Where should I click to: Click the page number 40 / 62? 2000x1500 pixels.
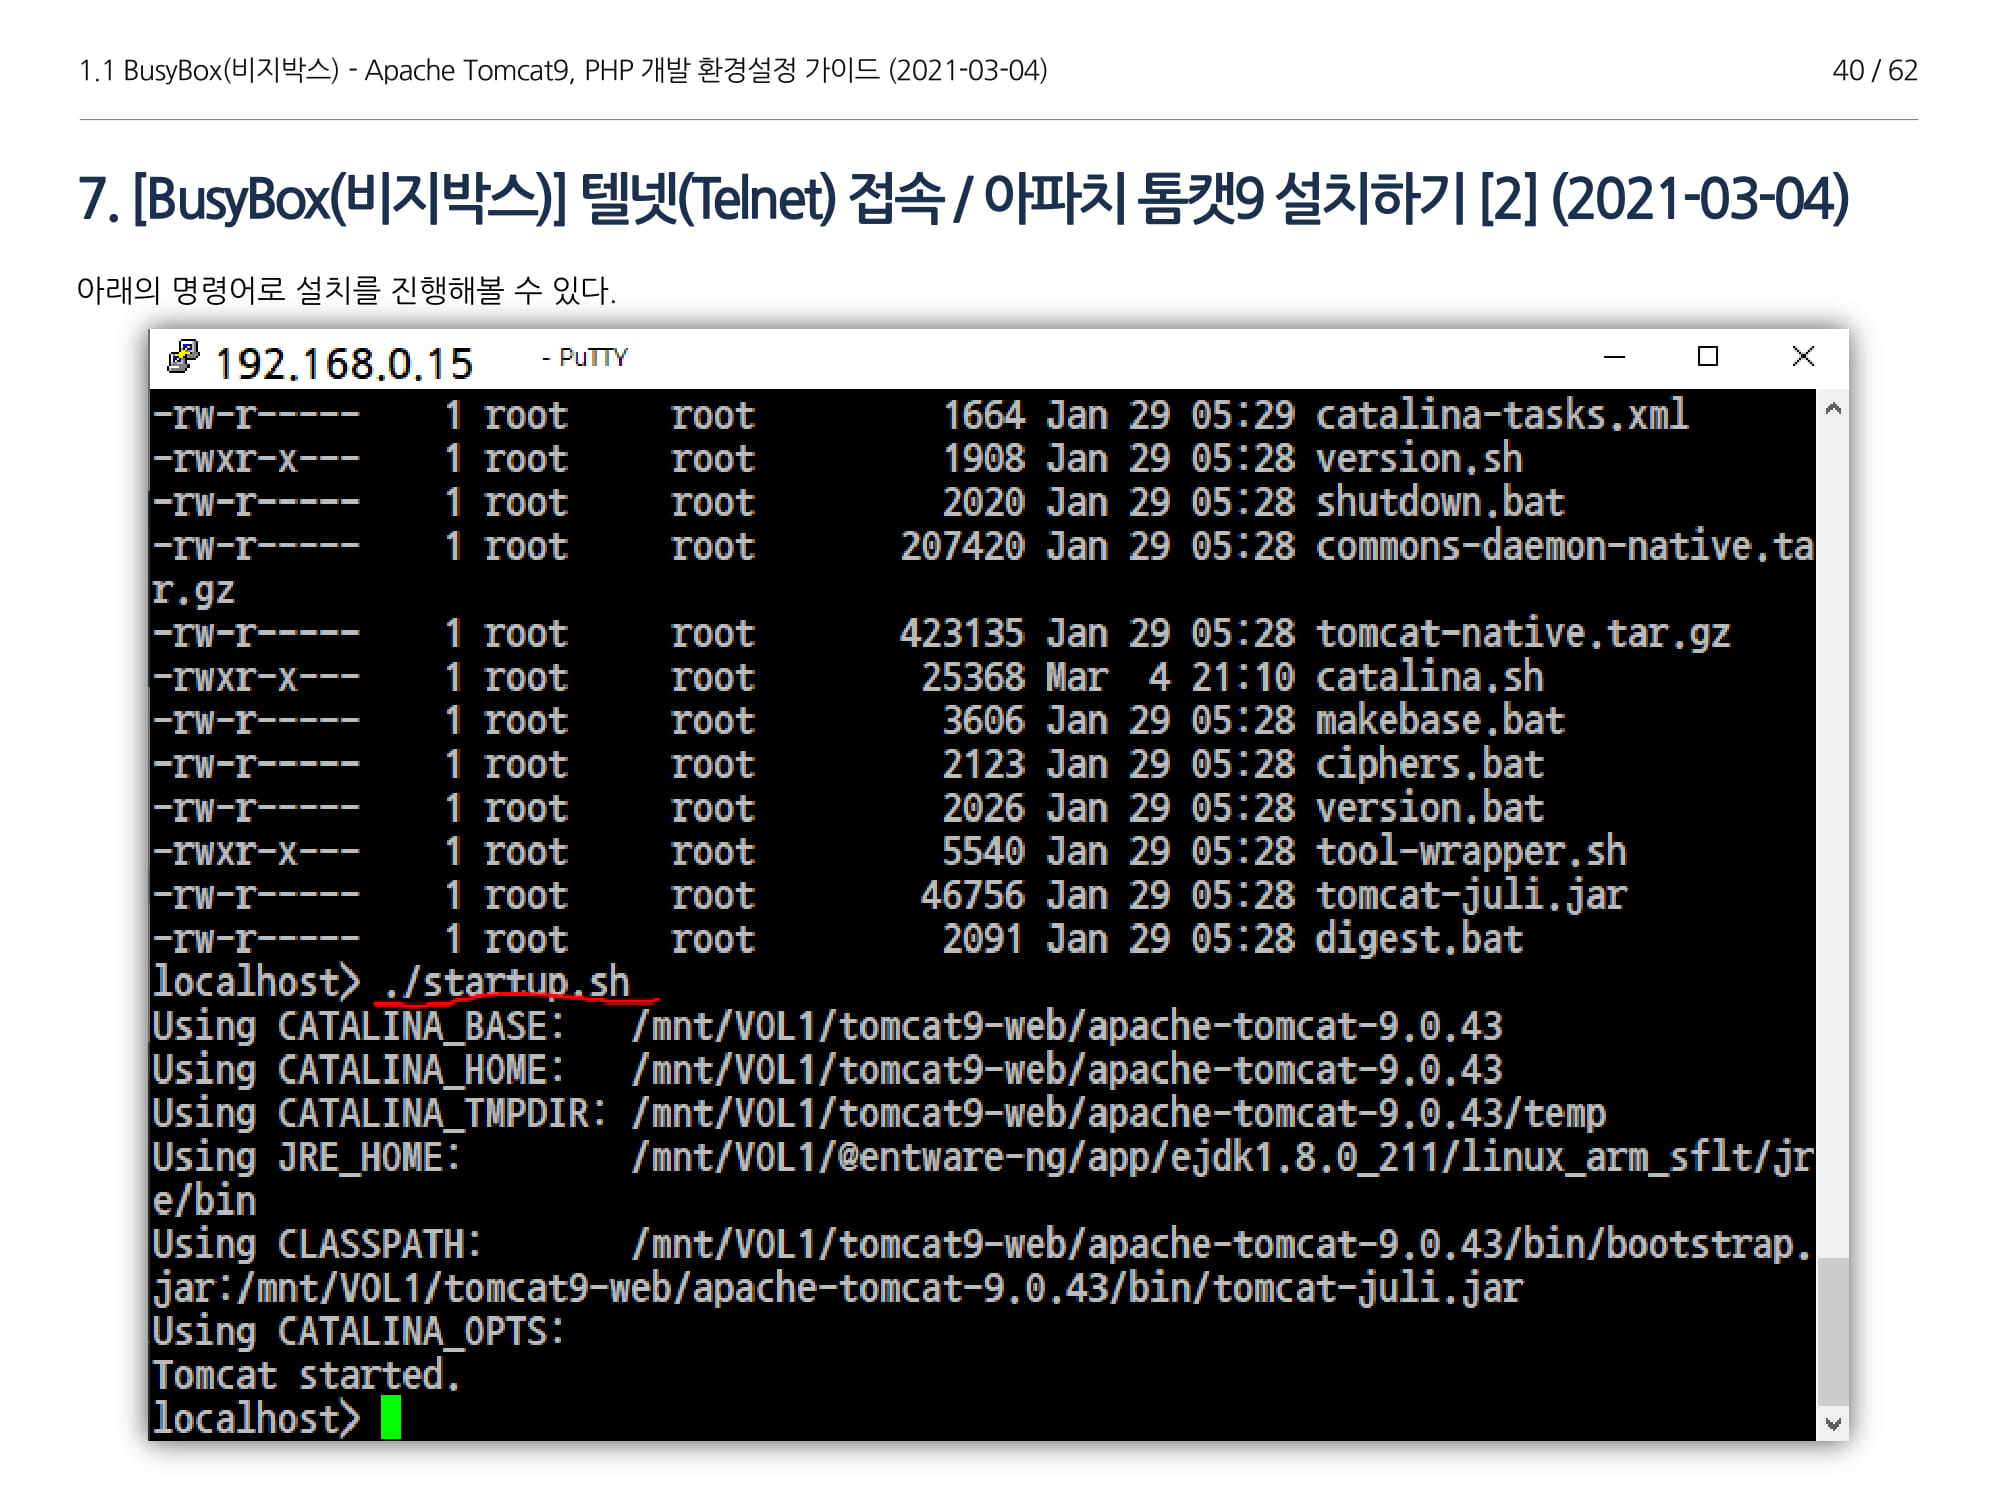coord(1874,71)
